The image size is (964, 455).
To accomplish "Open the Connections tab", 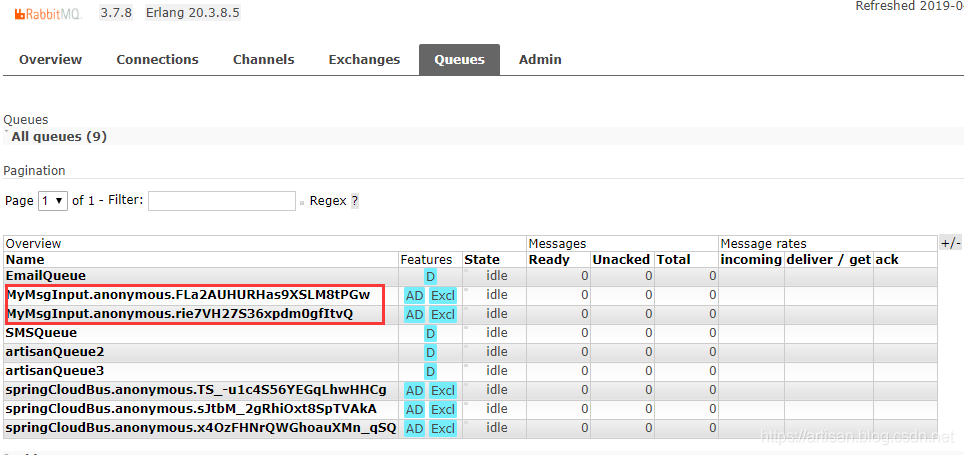I will click(157, 60).
